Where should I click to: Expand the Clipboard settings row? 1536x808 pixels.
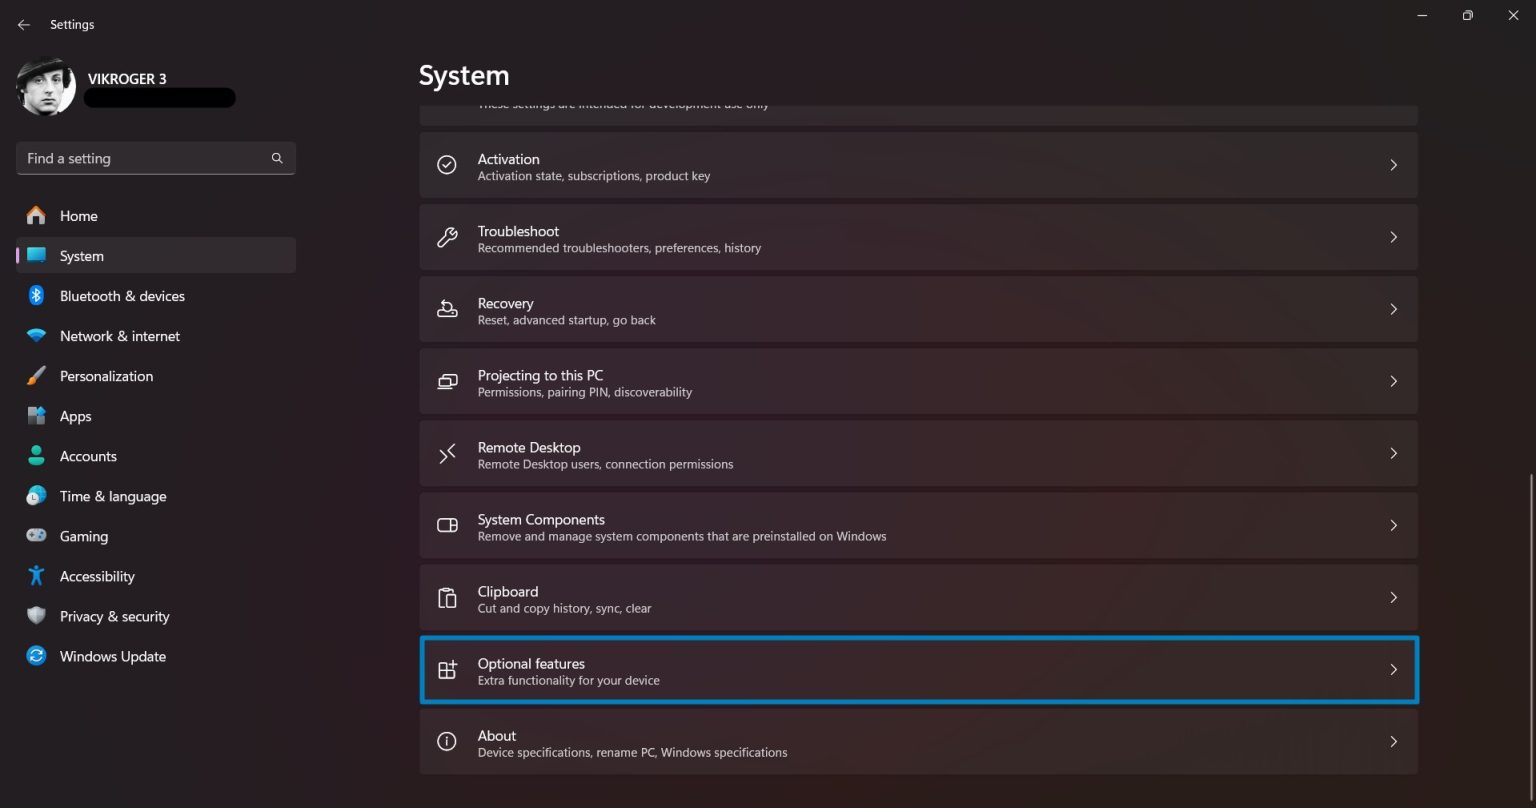tap(918, 597)
